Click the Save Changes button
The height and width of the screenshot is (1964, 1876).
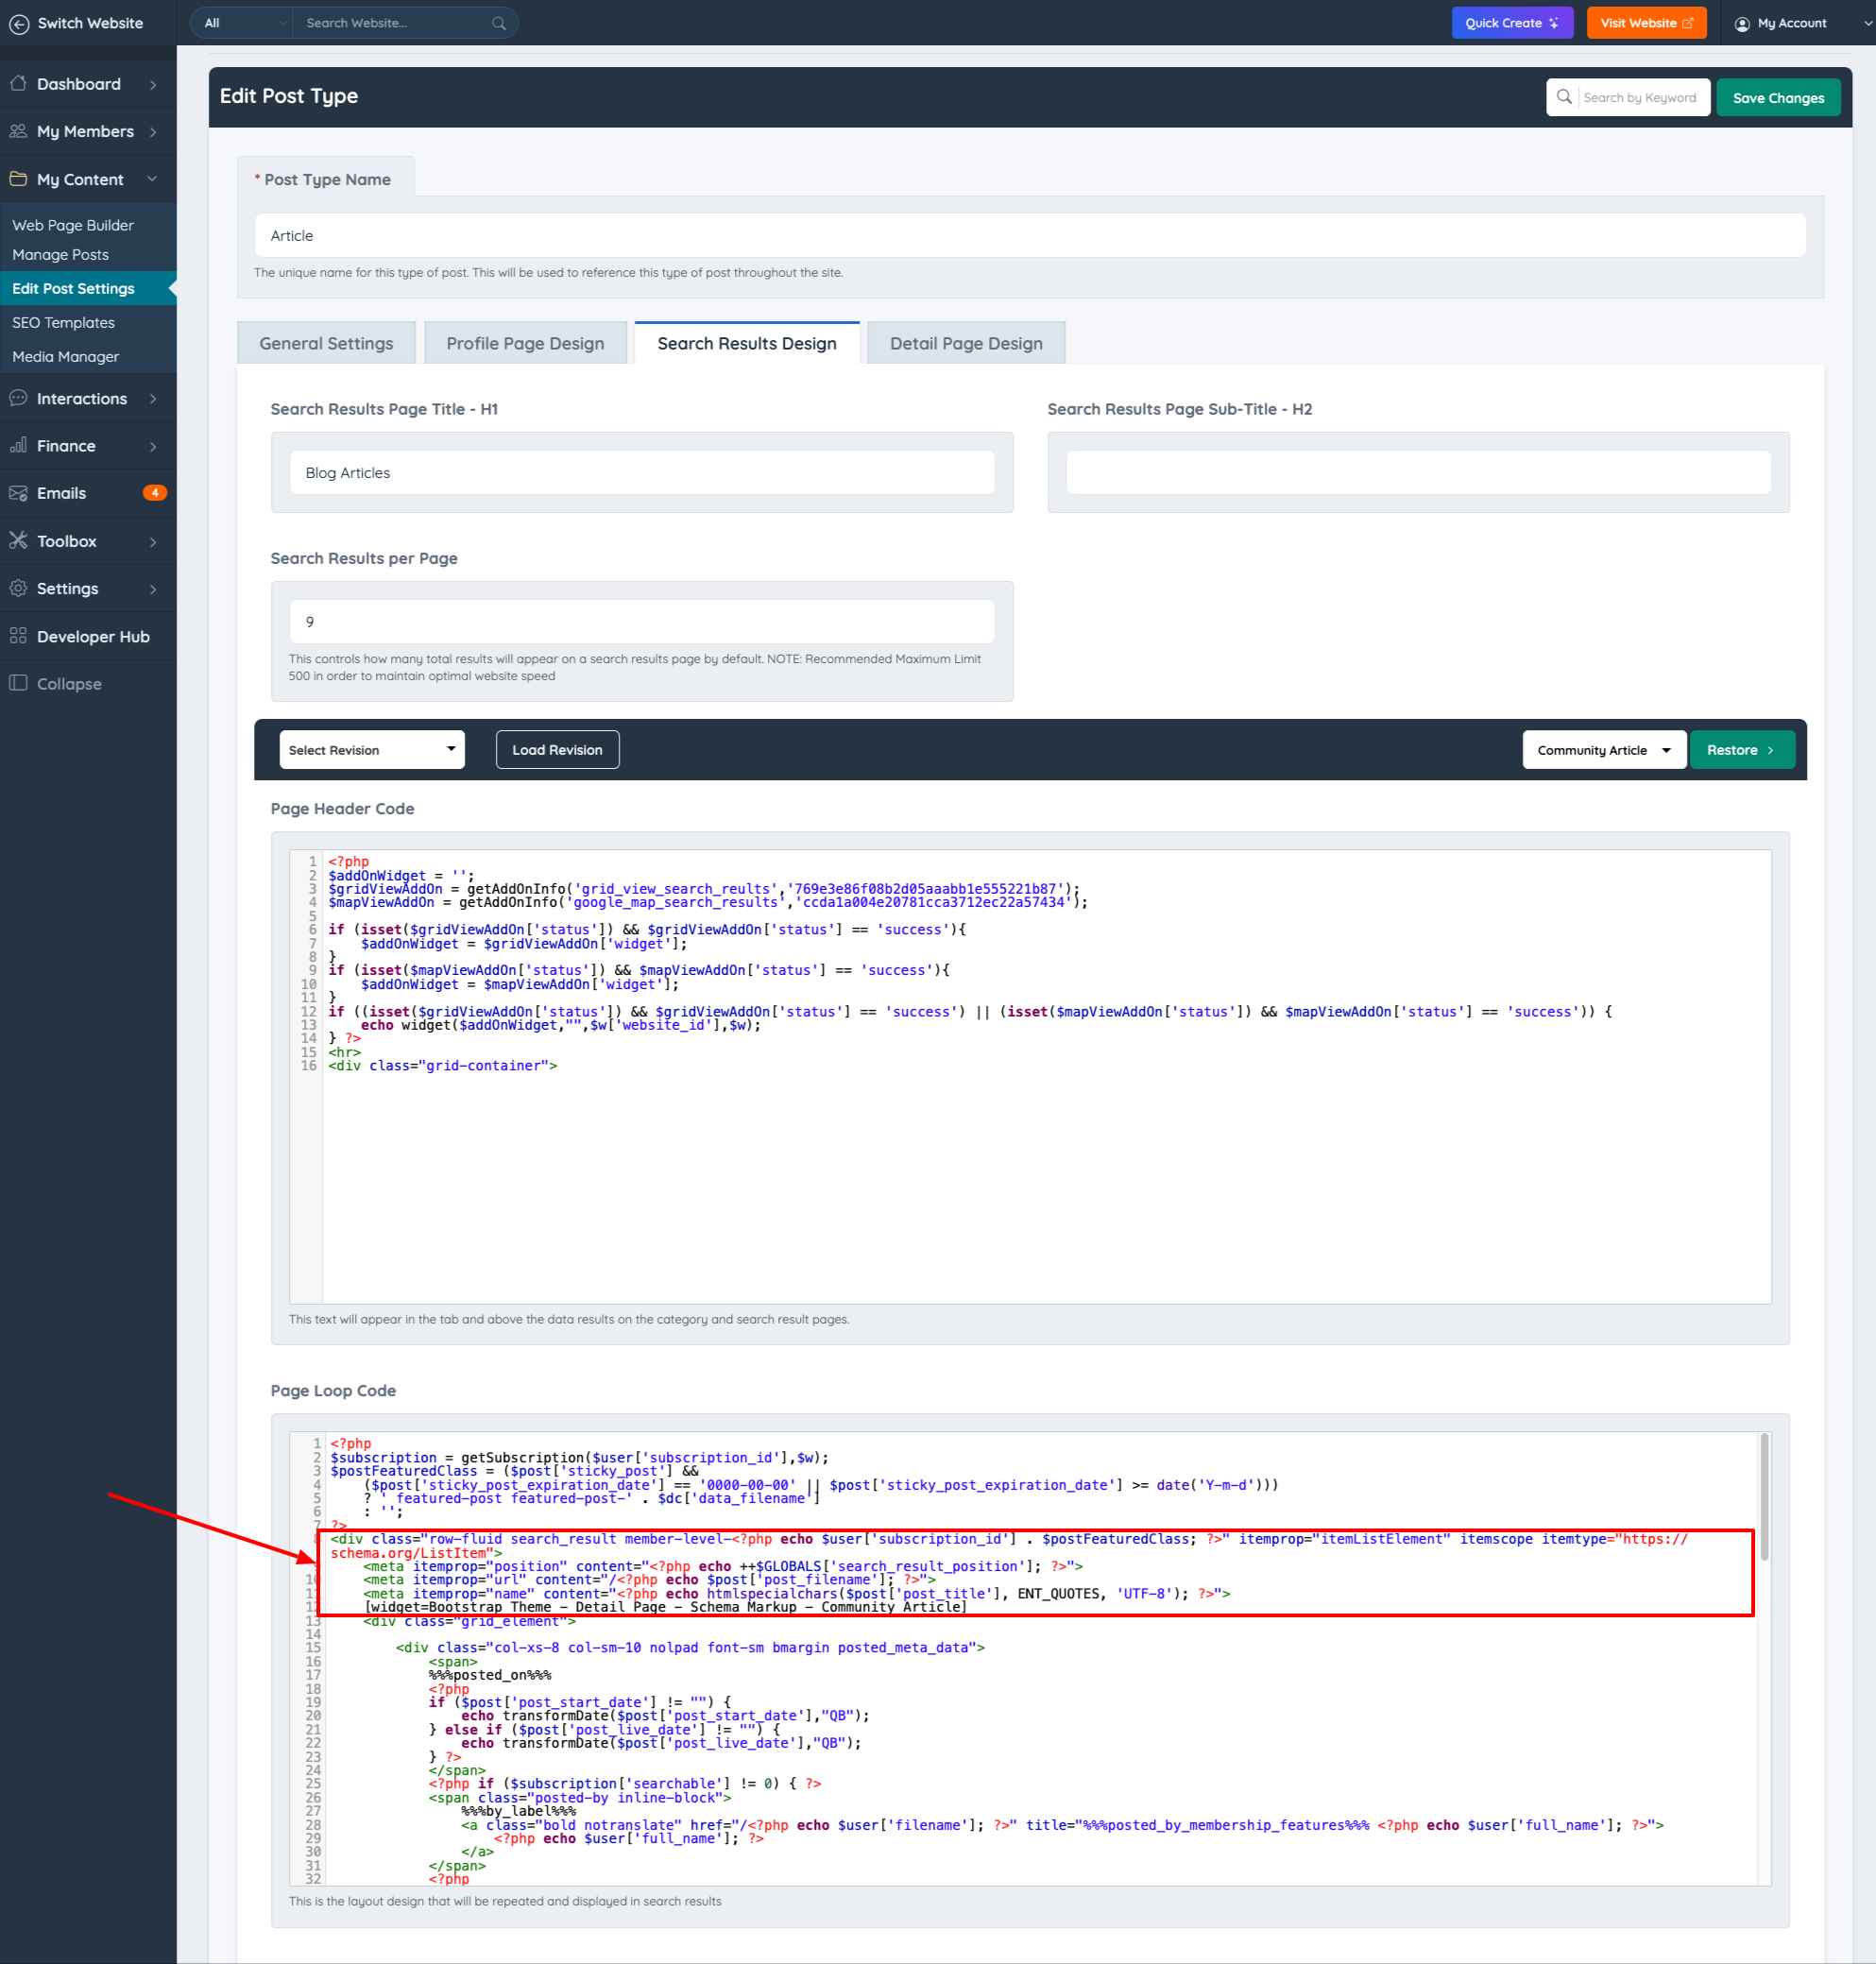(x=1777, y=98)
